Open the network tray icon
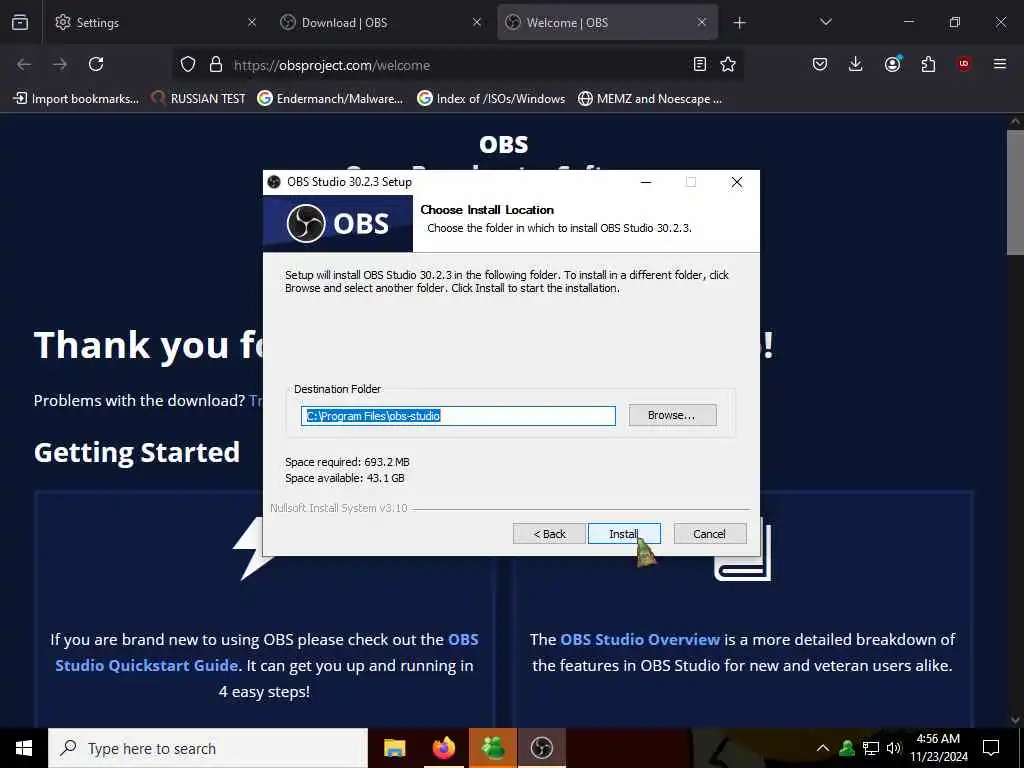Screen dimensions: 1024x768 click(x=871, y=748)
